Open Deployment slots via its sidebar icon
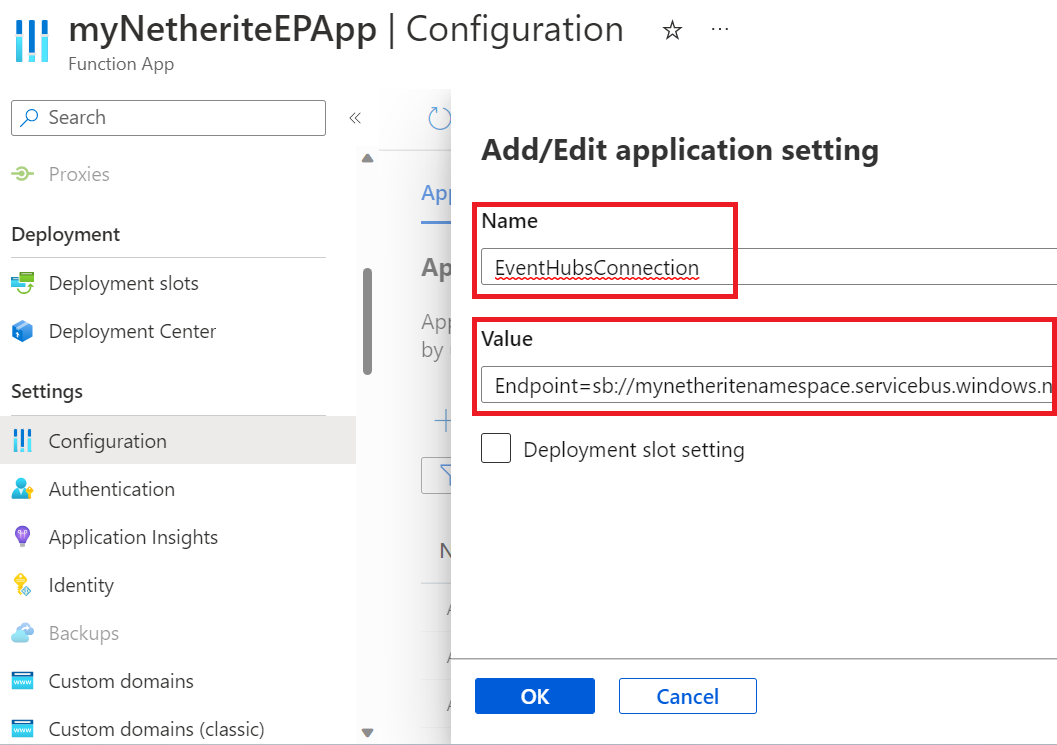 pos(22,283)
